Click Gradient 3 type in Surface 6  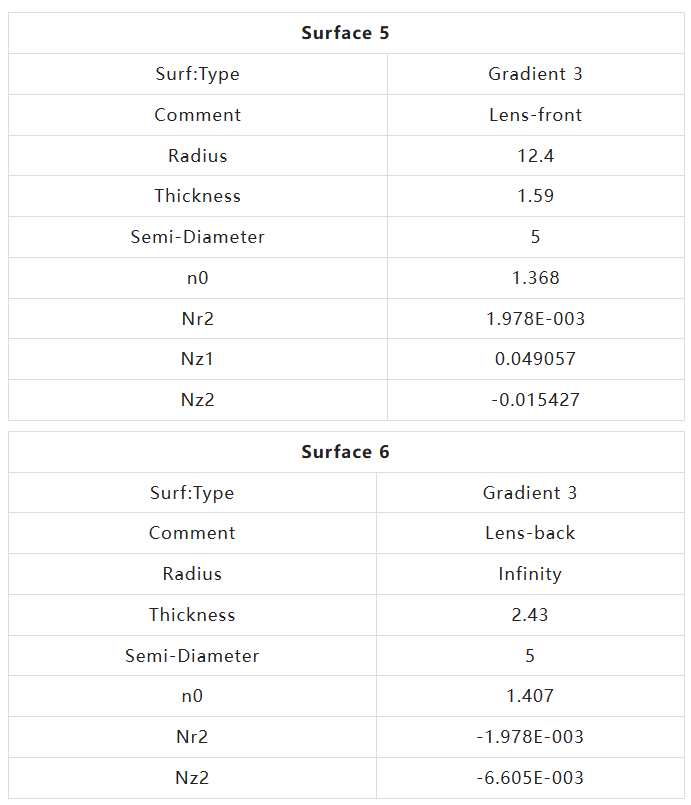pos(530,493)
